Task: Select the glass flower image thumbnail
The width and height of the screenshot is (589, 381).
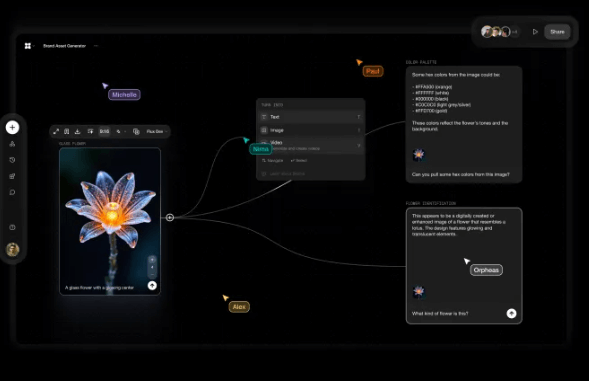Action: 110,221
